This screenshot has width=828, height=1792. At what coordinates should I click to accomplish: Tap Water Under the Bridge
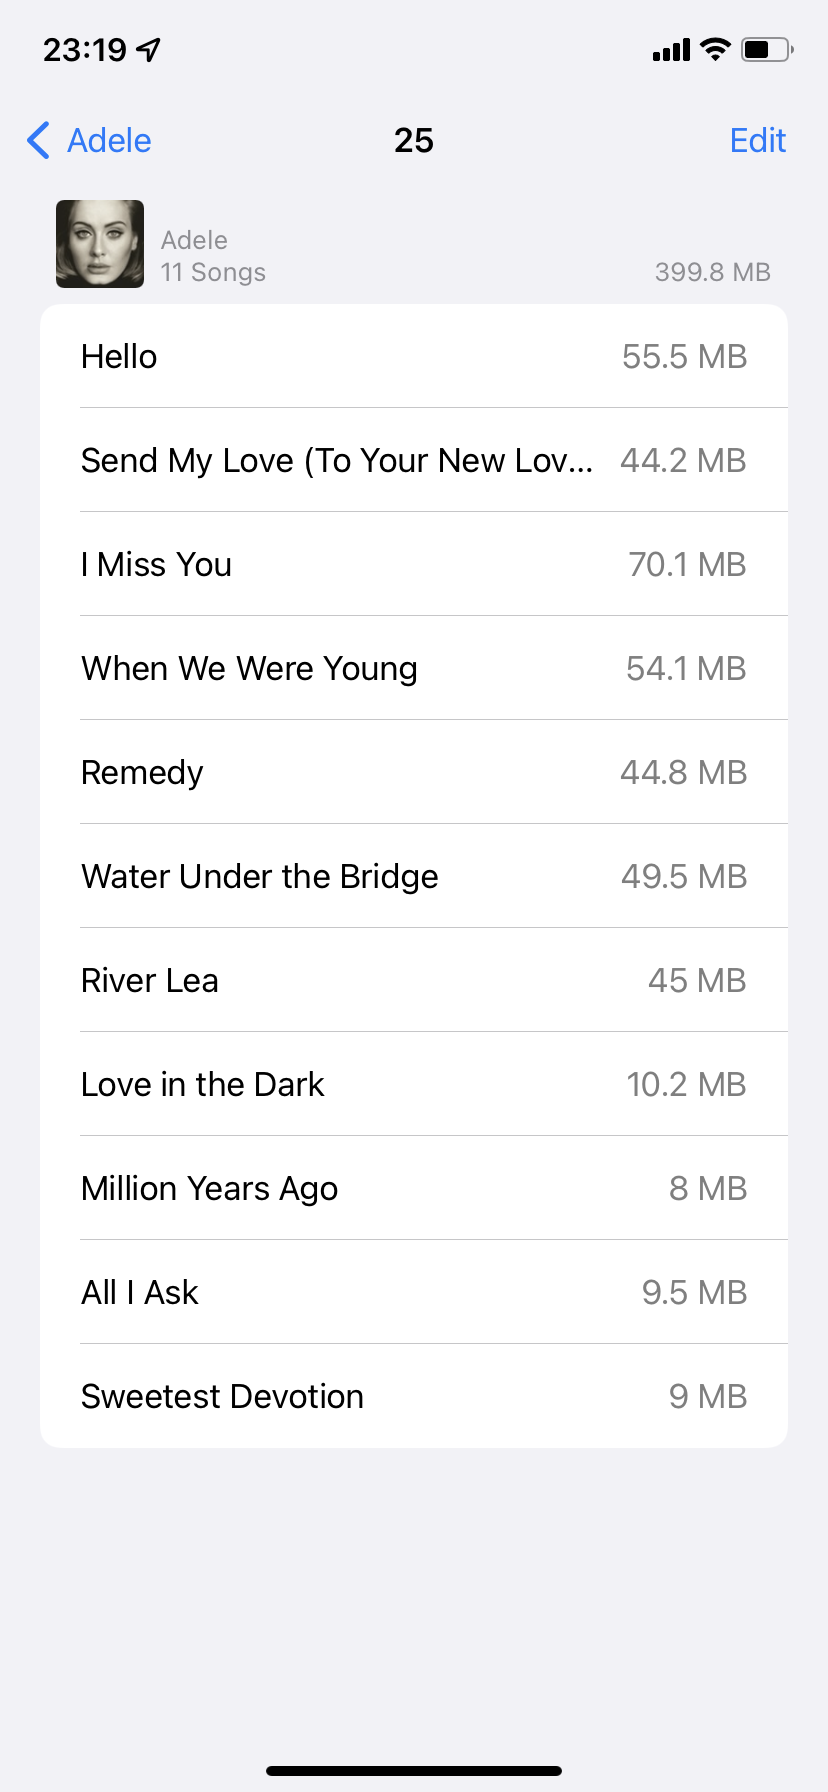click(414, 877)
